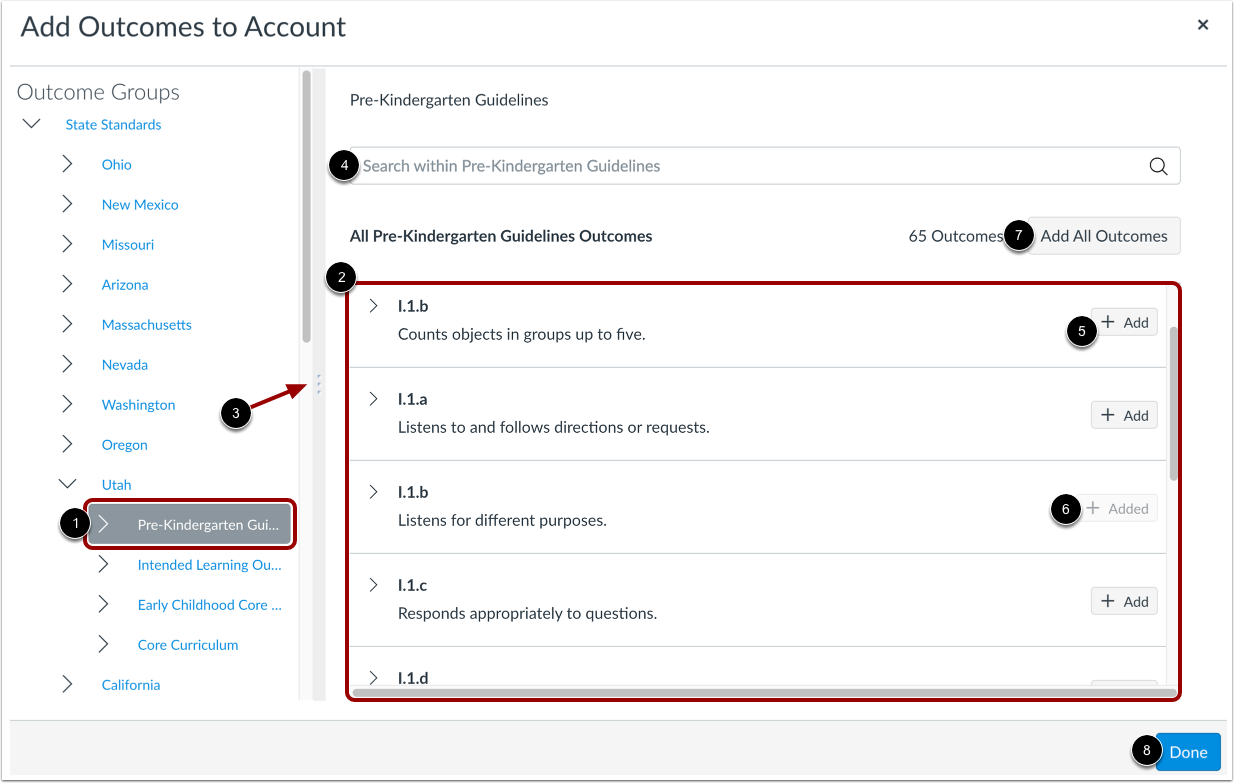Open the Early Childhood Core group
The height and width of the screenshot is (783, 1234).
point(209,605)
